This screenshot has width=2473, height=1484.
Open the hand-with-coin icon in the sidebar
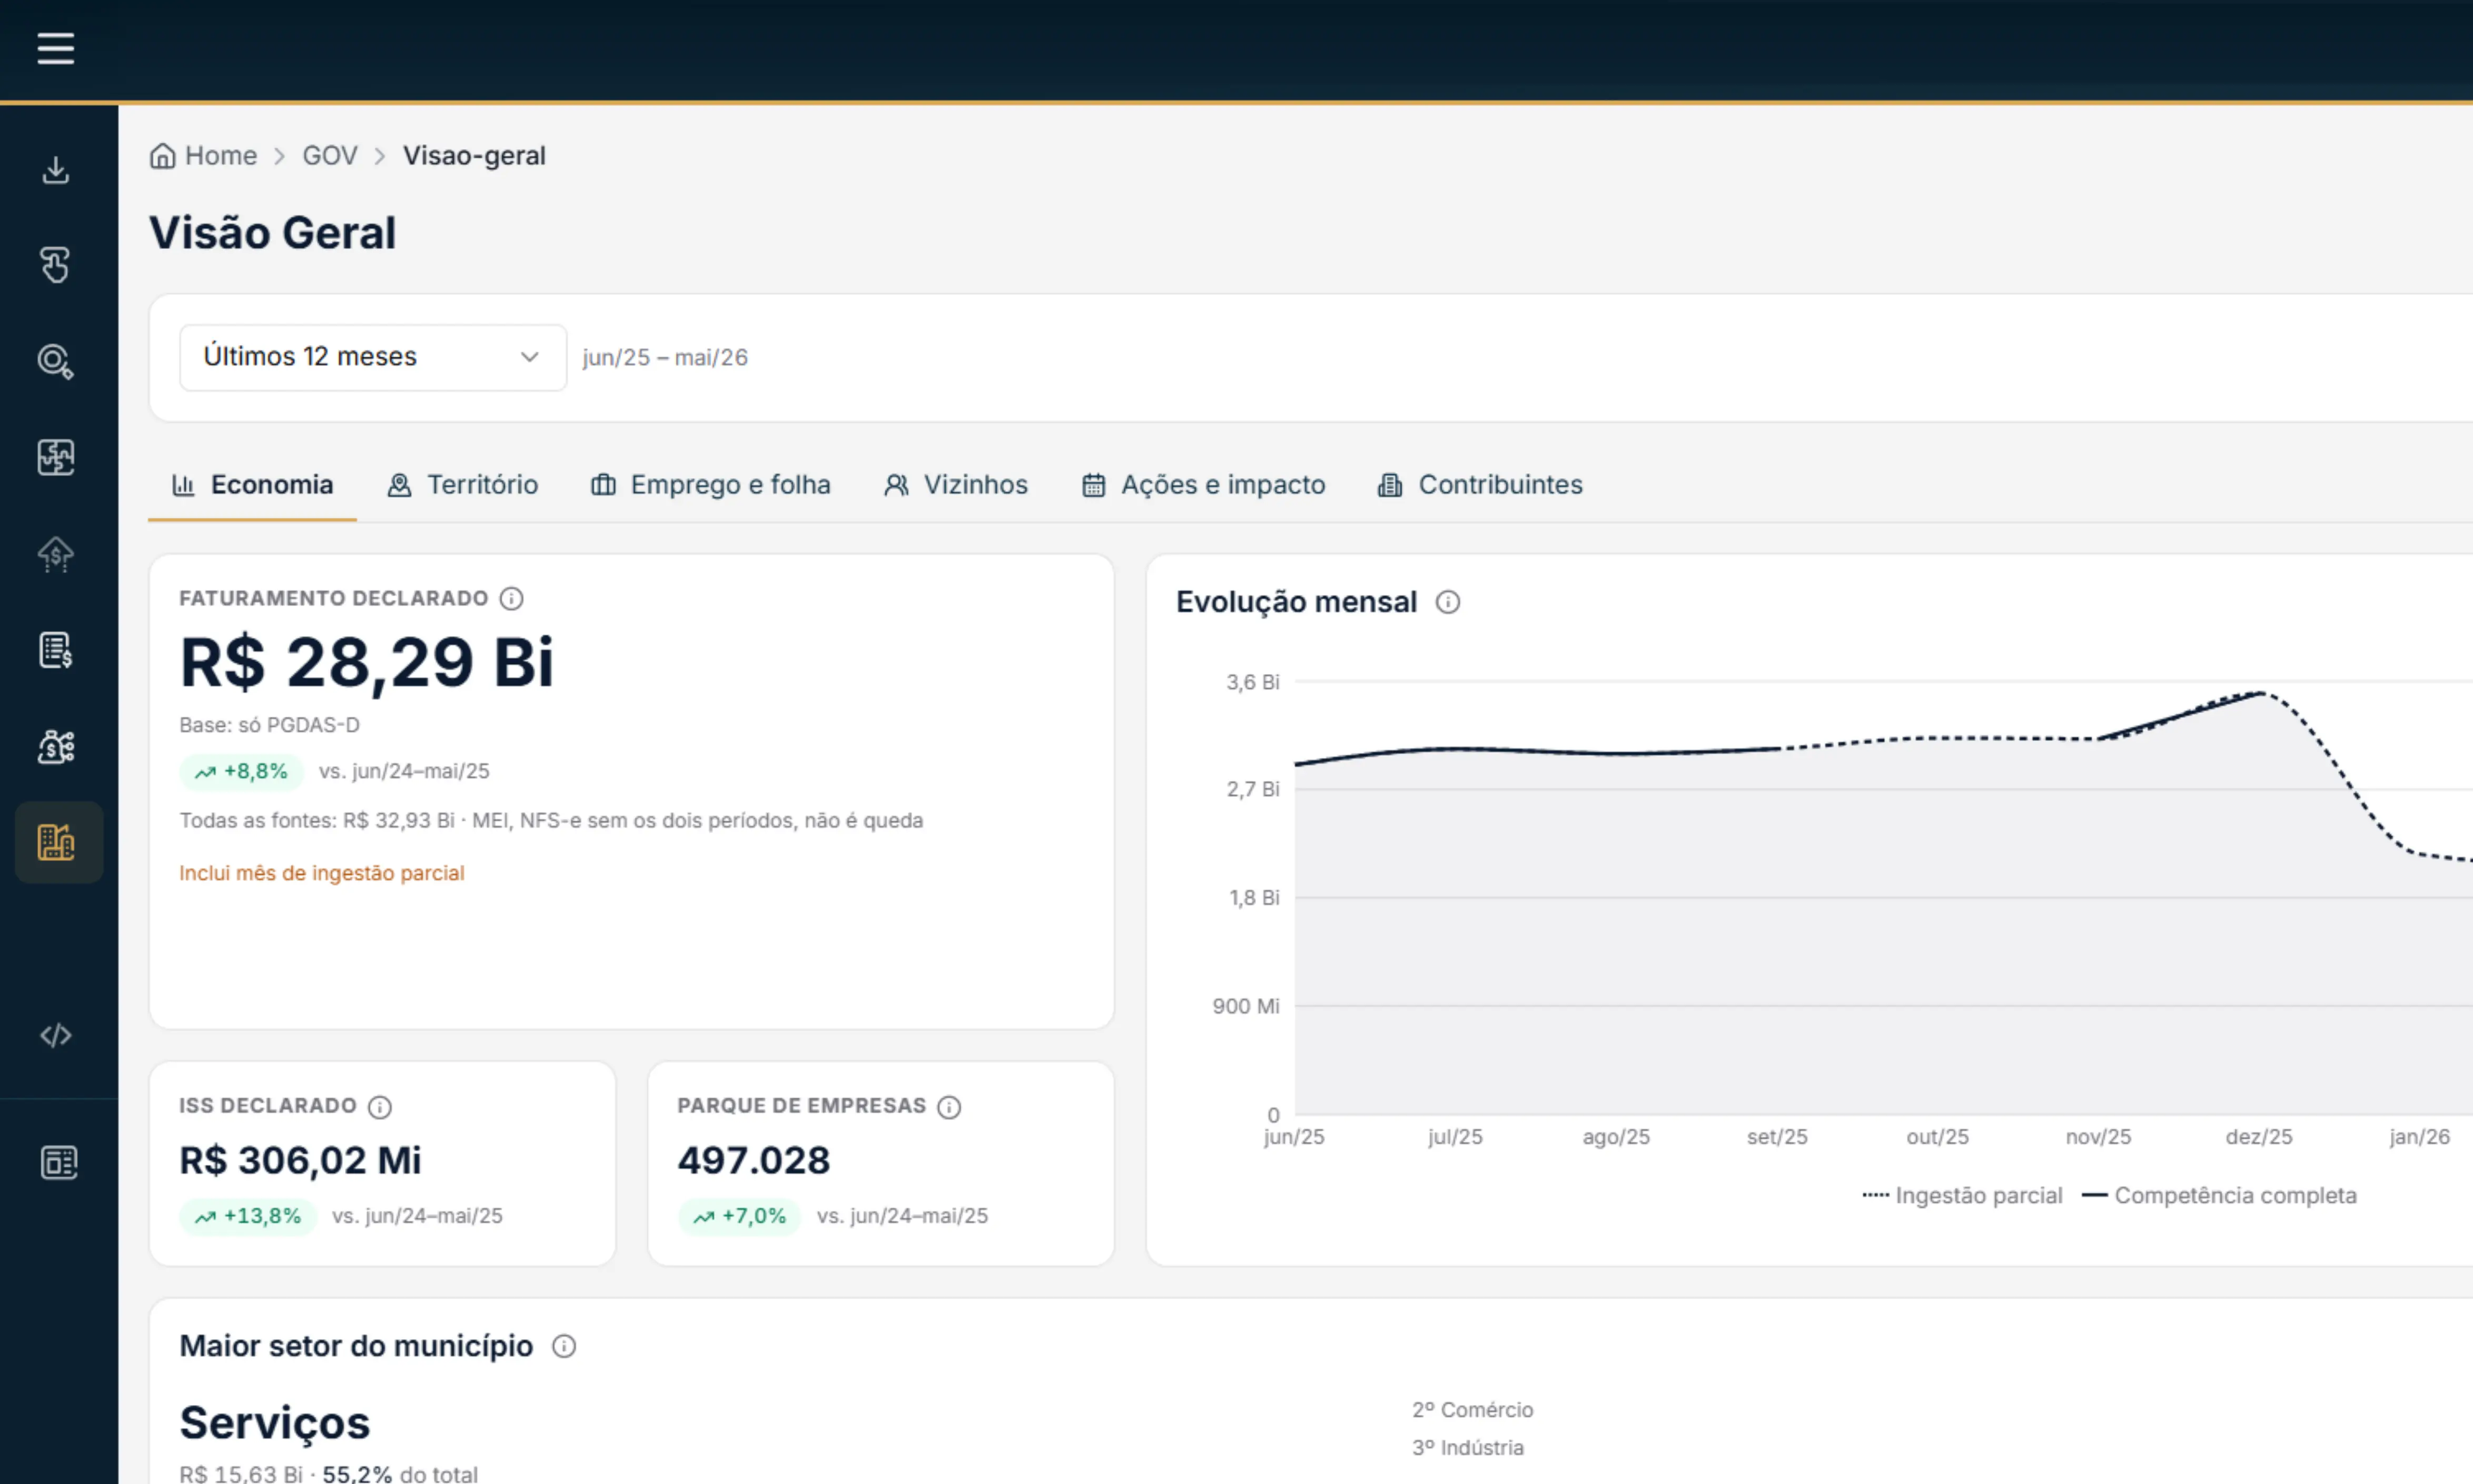(56, 265)
